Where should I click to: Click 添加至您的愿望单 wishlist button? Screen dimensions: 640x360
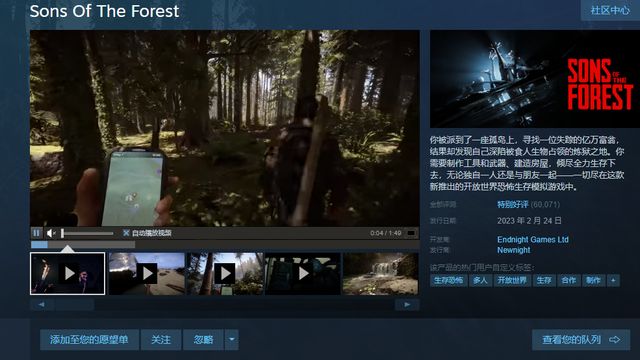pyautogui.click(x=89, y=340)
